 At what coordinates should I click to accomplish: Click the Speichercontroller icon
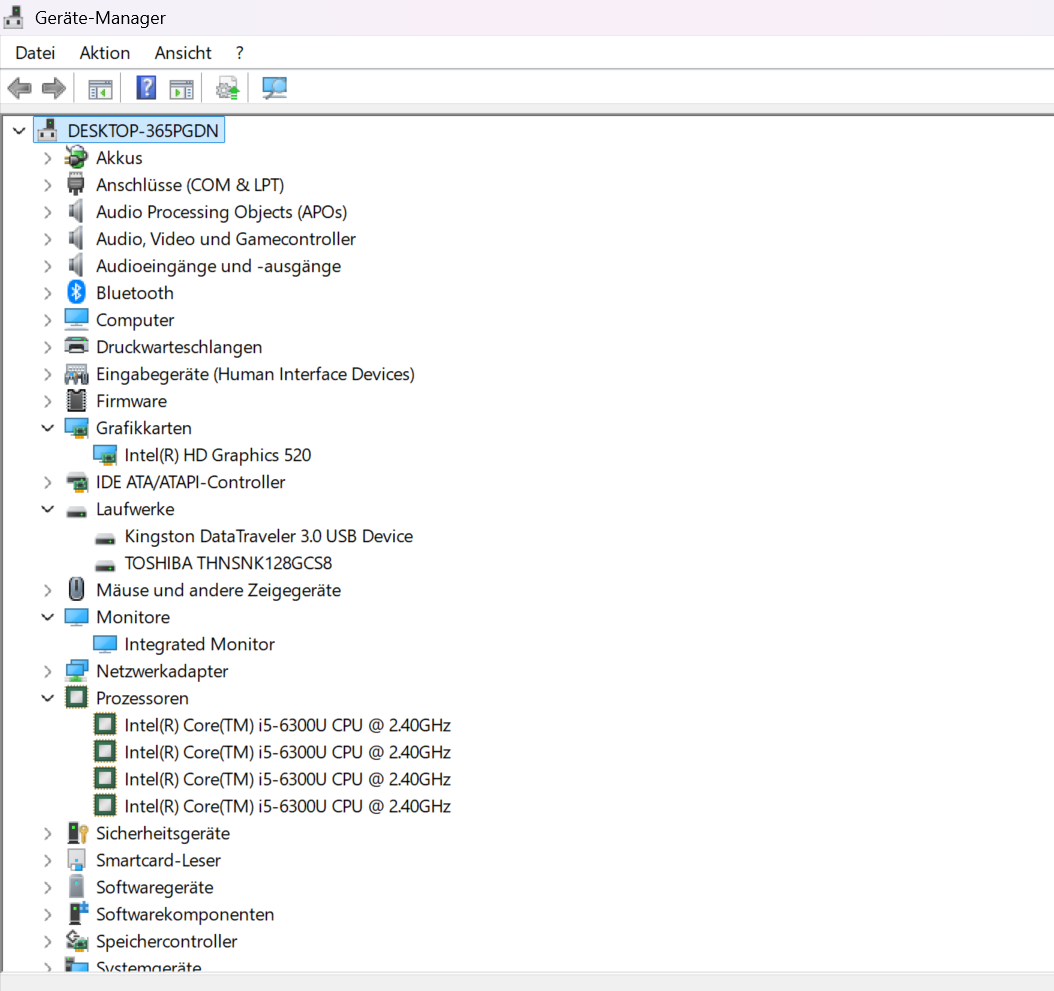click(77, 941)
